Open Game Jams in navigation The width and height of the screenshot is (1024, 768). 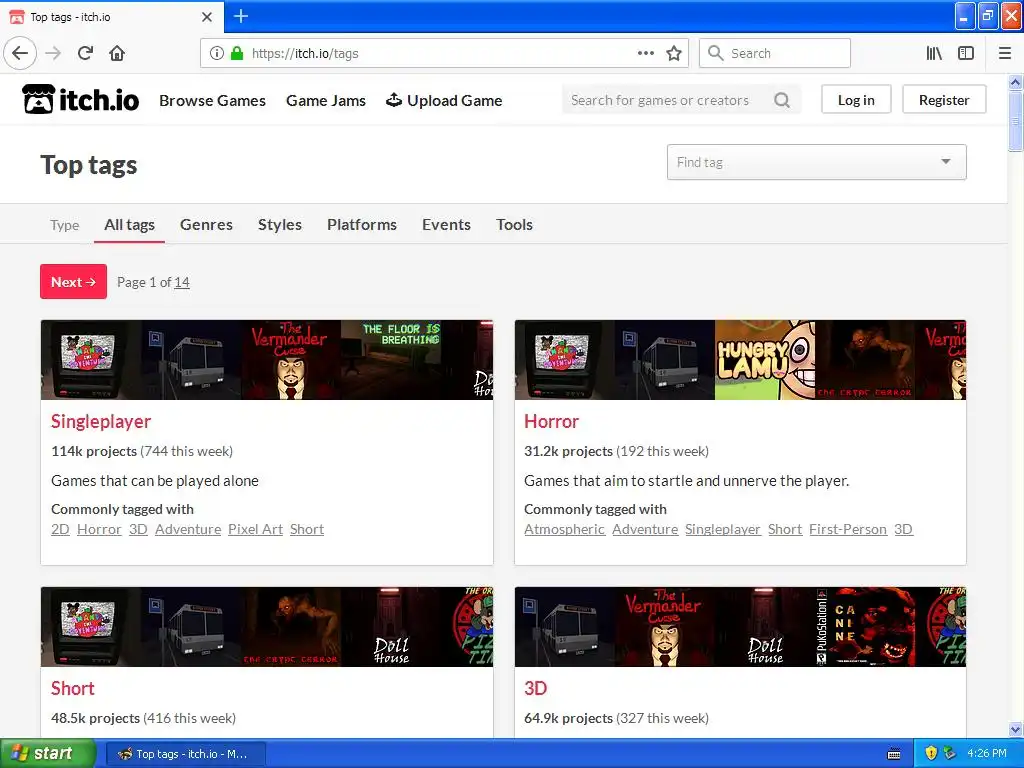[x=326, y=101]
